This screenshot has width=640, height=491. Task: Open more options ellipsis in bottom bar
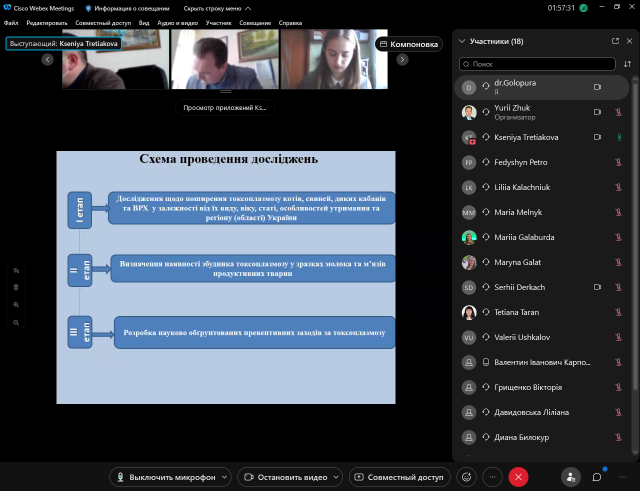(x=493, y=477)
